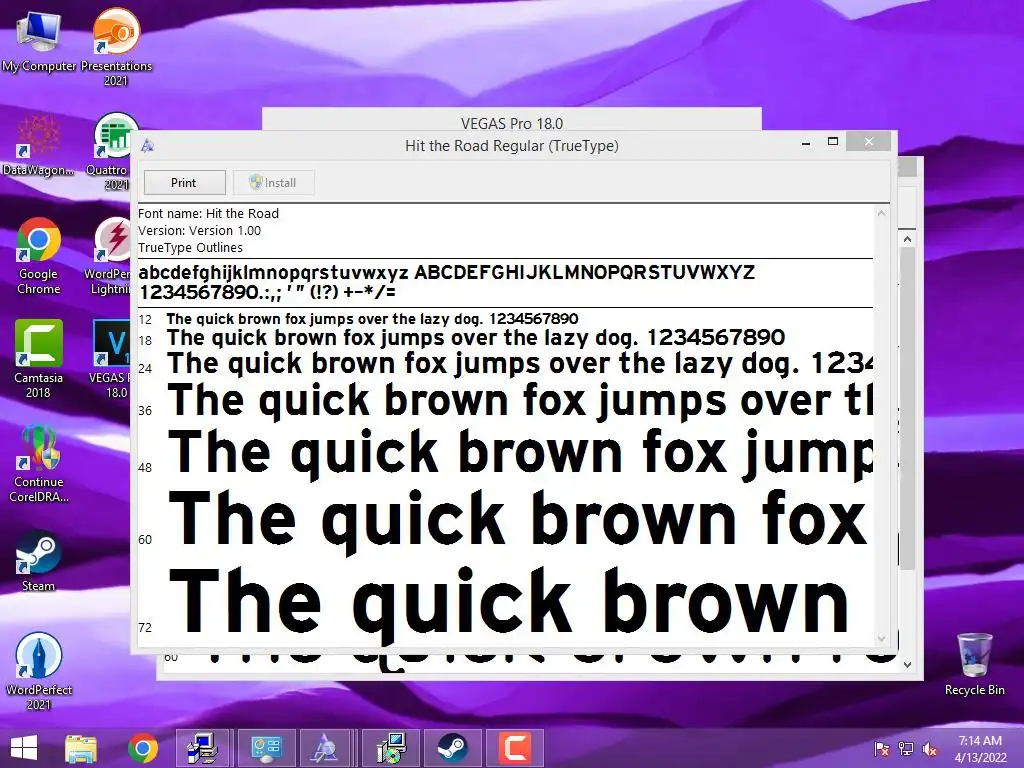Click 'TrueType Outlines' text
This screenshot has height=768, width=1024.
[190, 248]
